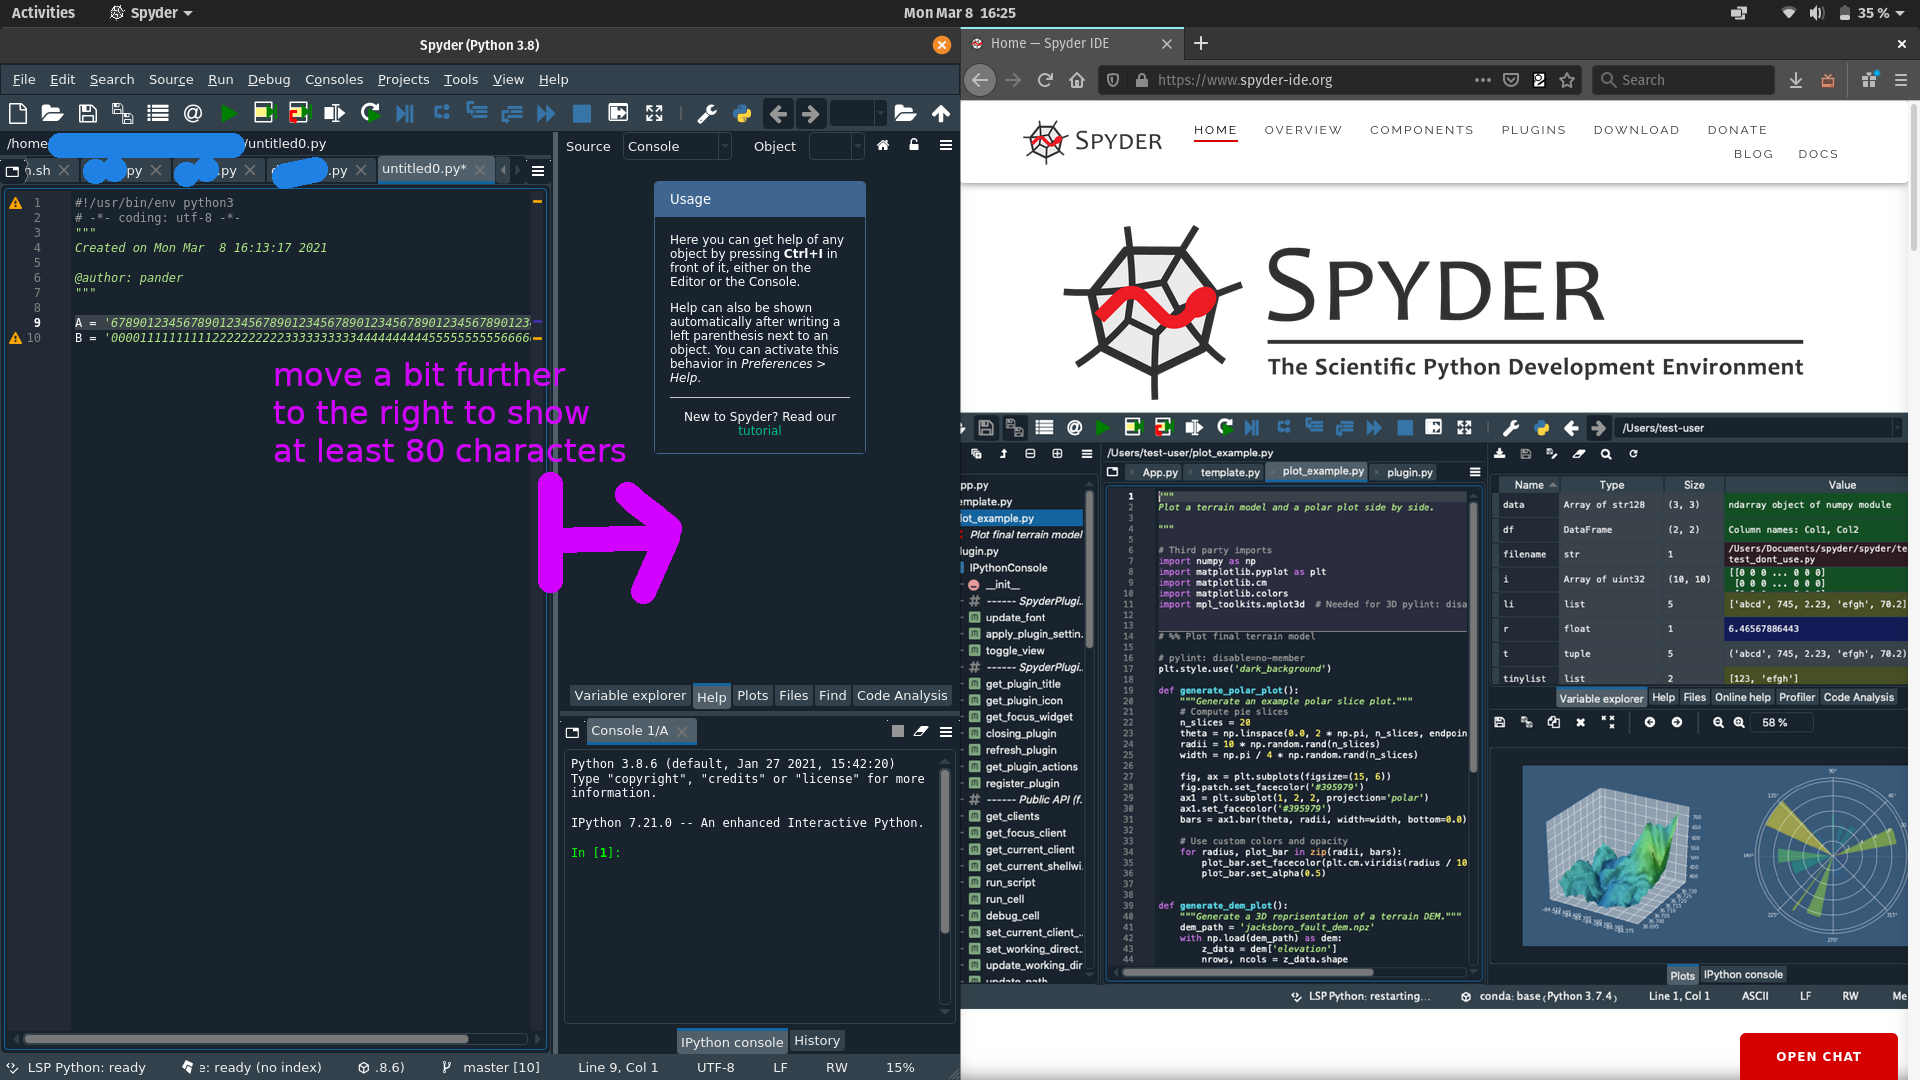The image size is (1920, 1080).
Task: Open the Help pane hamburger options menu
Action: [946, 145]
